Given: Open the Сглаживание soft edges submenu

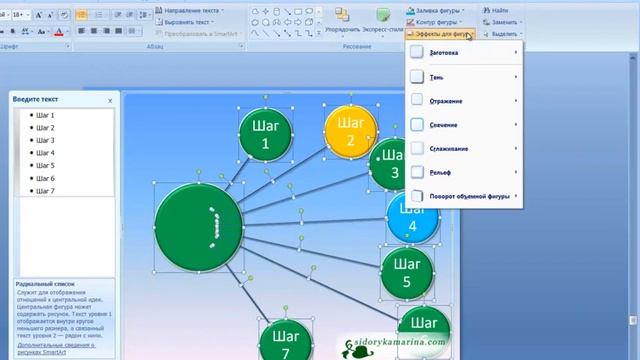Looking at the screenshot, I should click(x=464, y=149).
